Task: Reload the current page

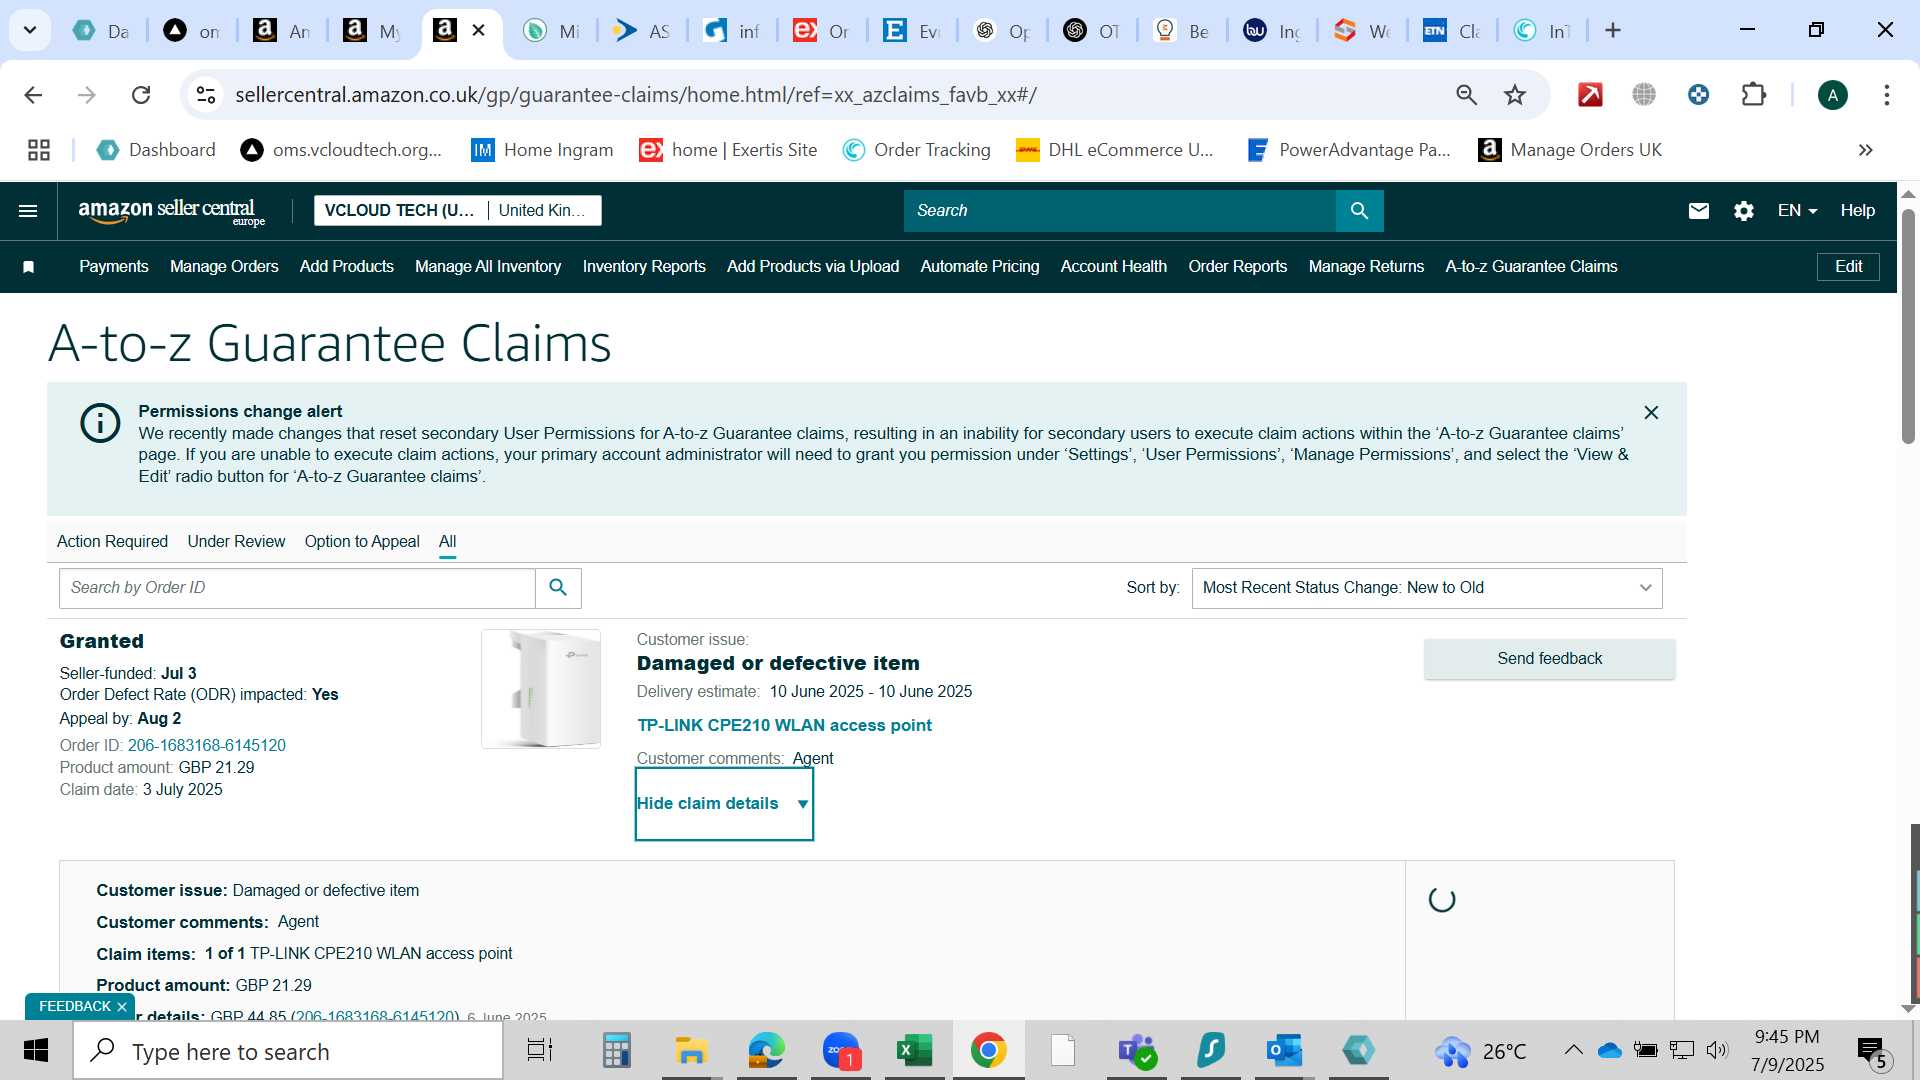Action: 141,95
